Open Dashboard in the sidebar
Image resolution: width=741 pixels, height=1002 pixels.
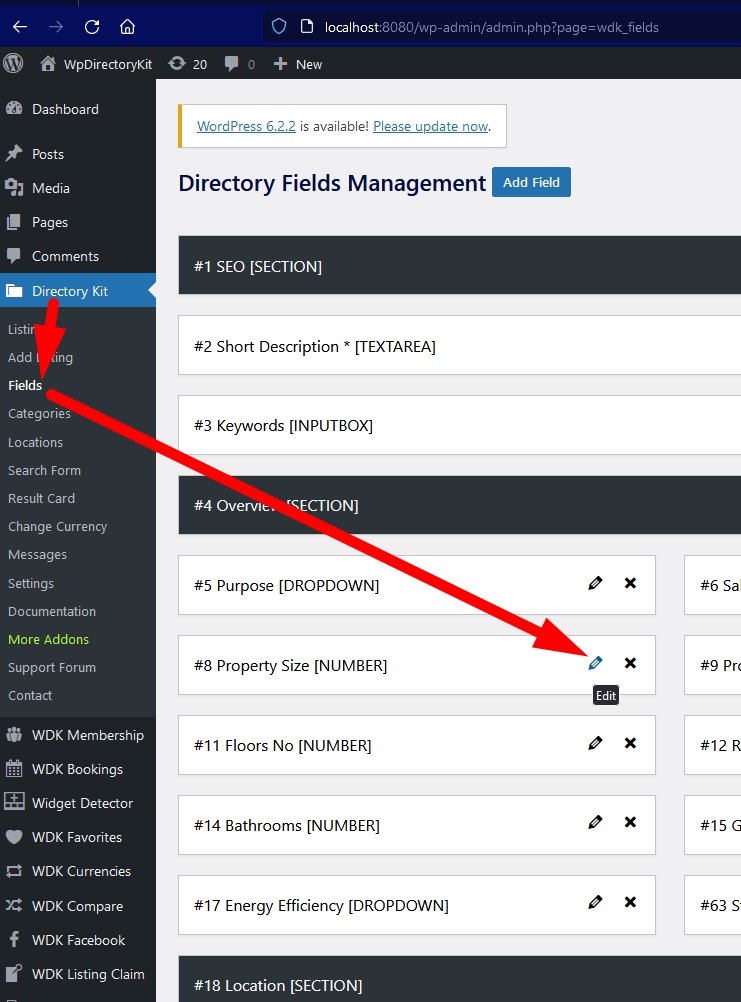click(65, 109)
